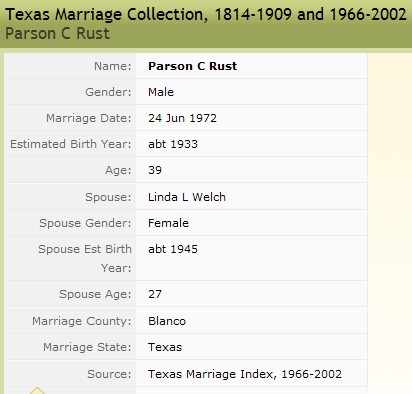Click the Male gender value

coord(161,92)
